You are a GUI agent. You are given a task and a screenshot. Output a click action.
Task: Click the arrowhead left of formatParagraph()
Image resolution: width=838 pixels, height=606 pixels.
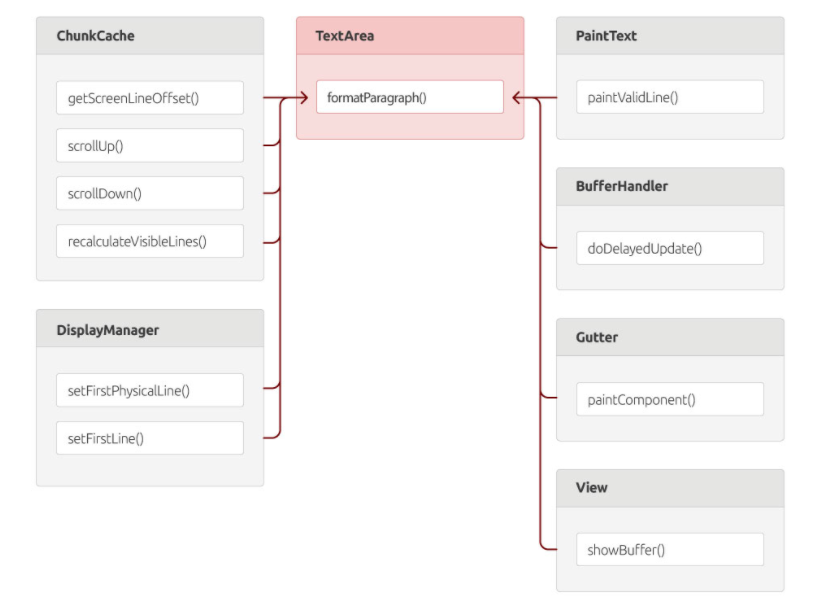(x=303, y=98)
